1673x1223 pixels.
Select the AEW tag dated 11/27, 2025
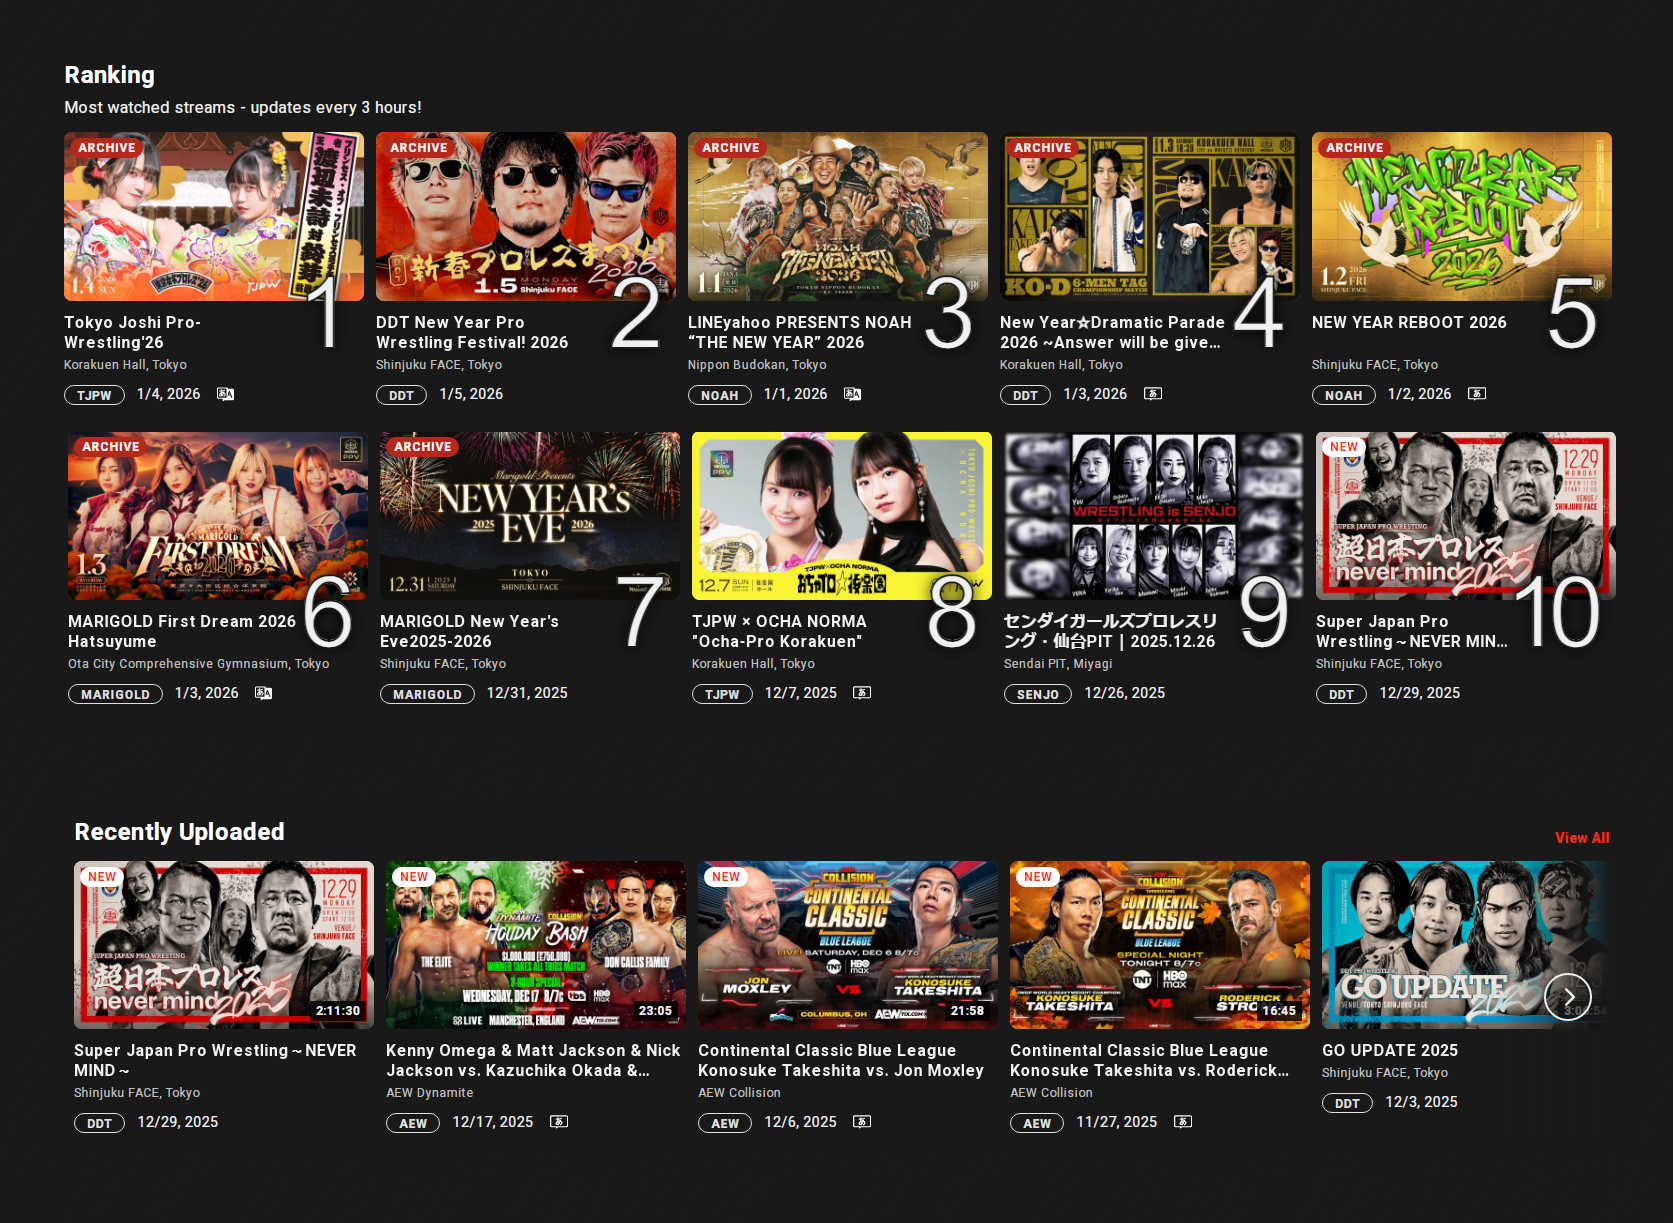[1037, 1123]
